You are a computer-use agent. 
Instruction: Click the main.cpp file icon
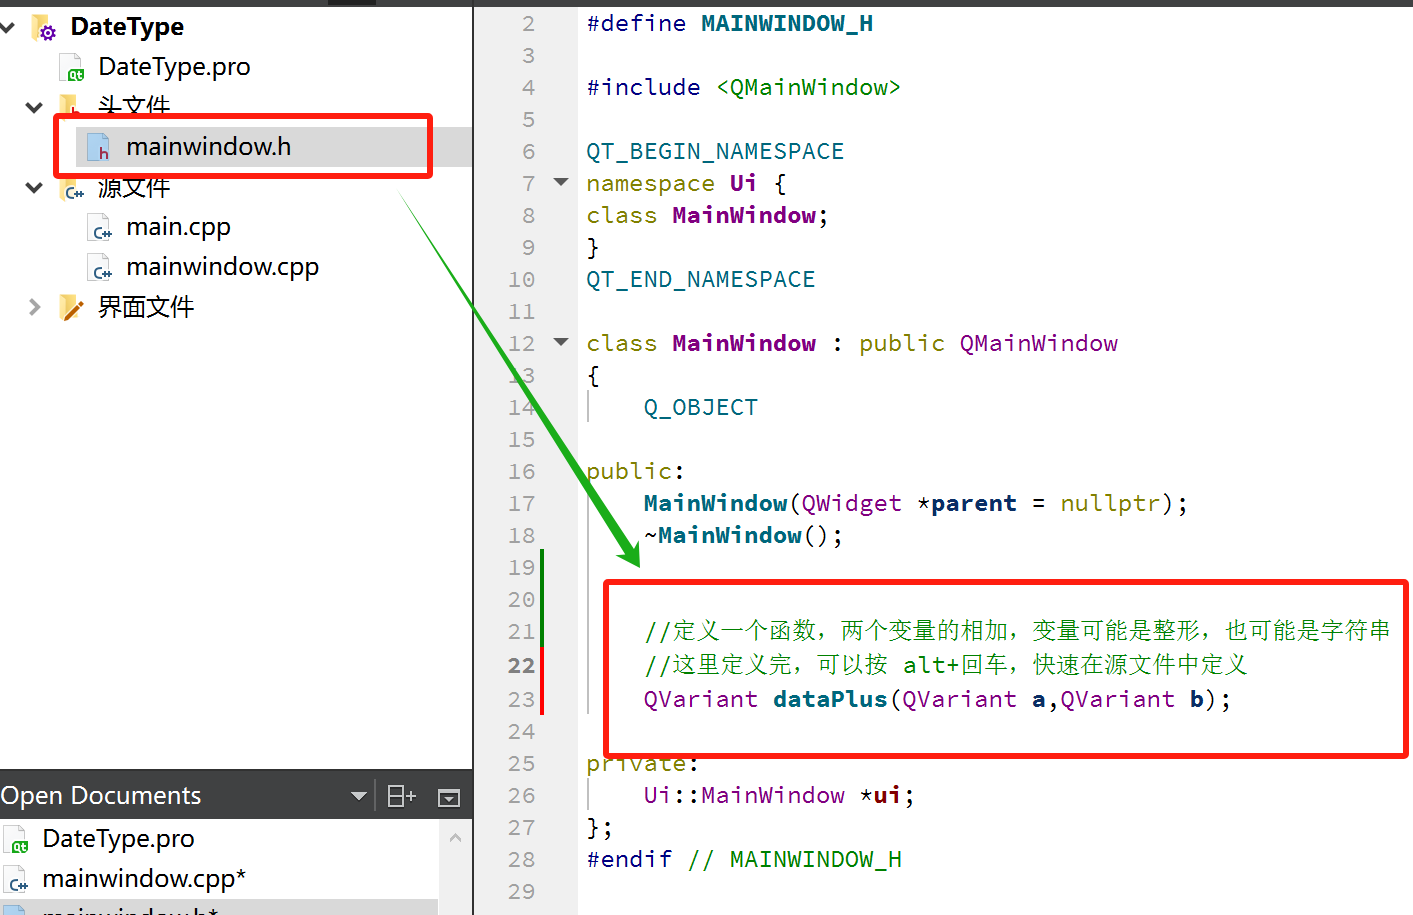100,228
